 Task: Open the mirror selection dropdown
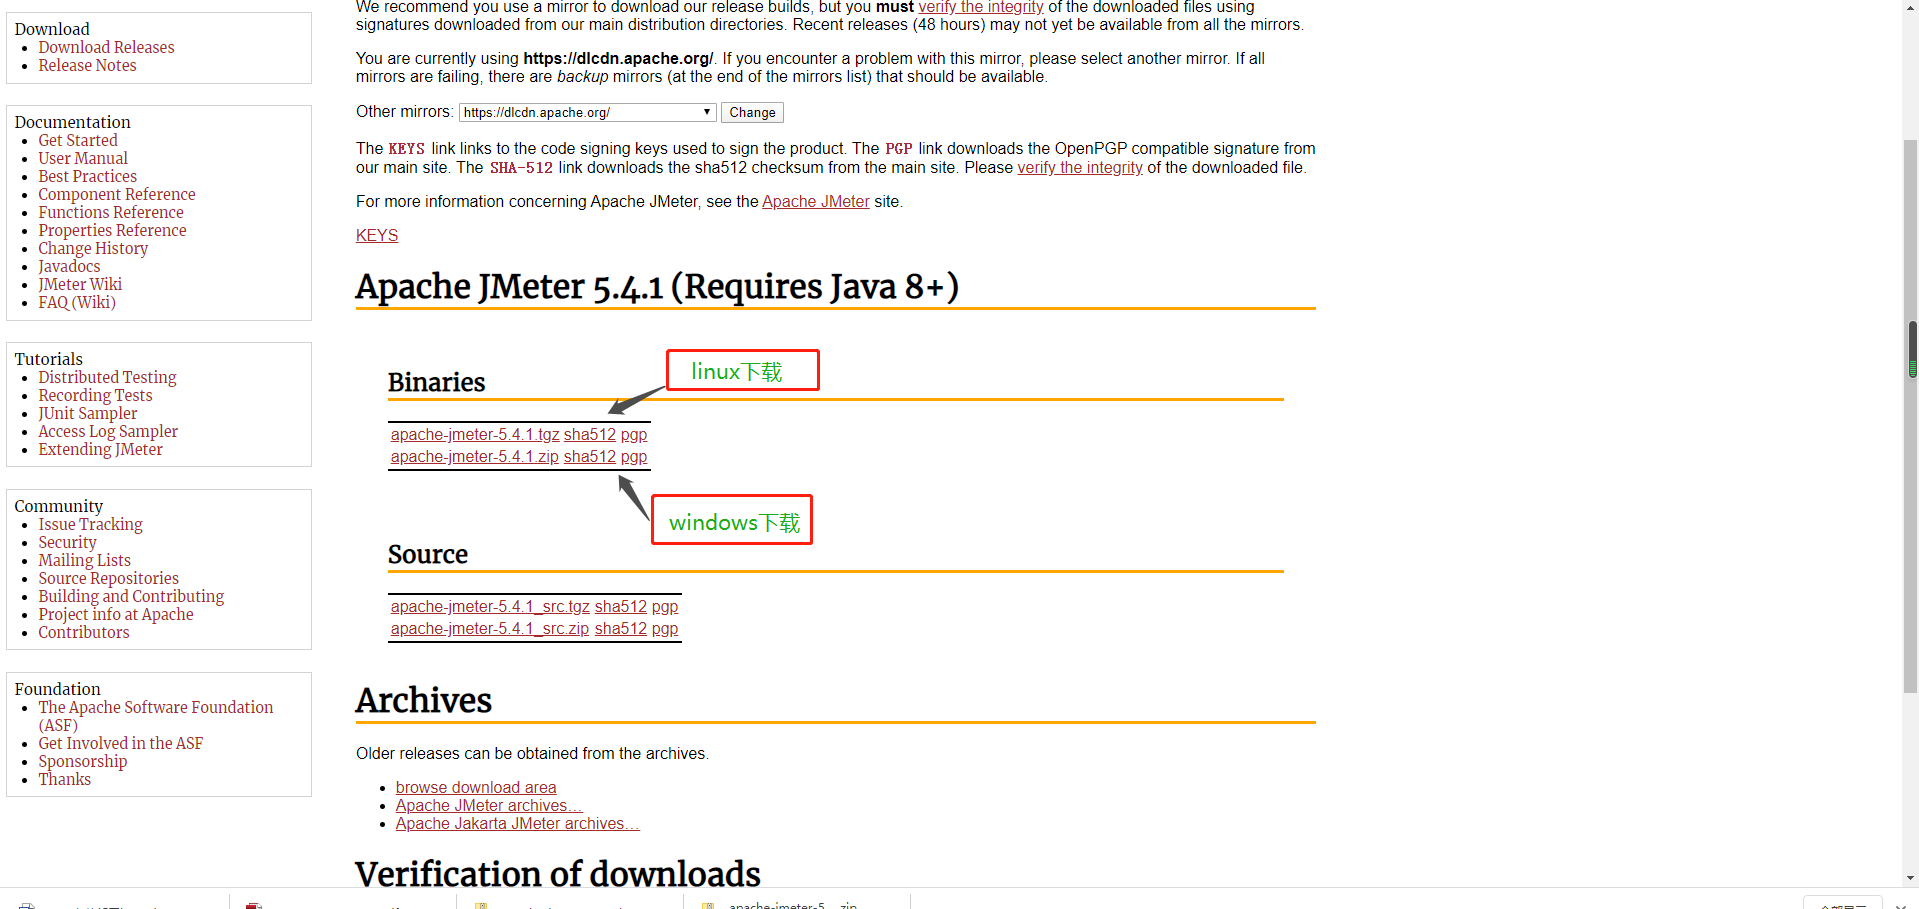pos(587,112)
